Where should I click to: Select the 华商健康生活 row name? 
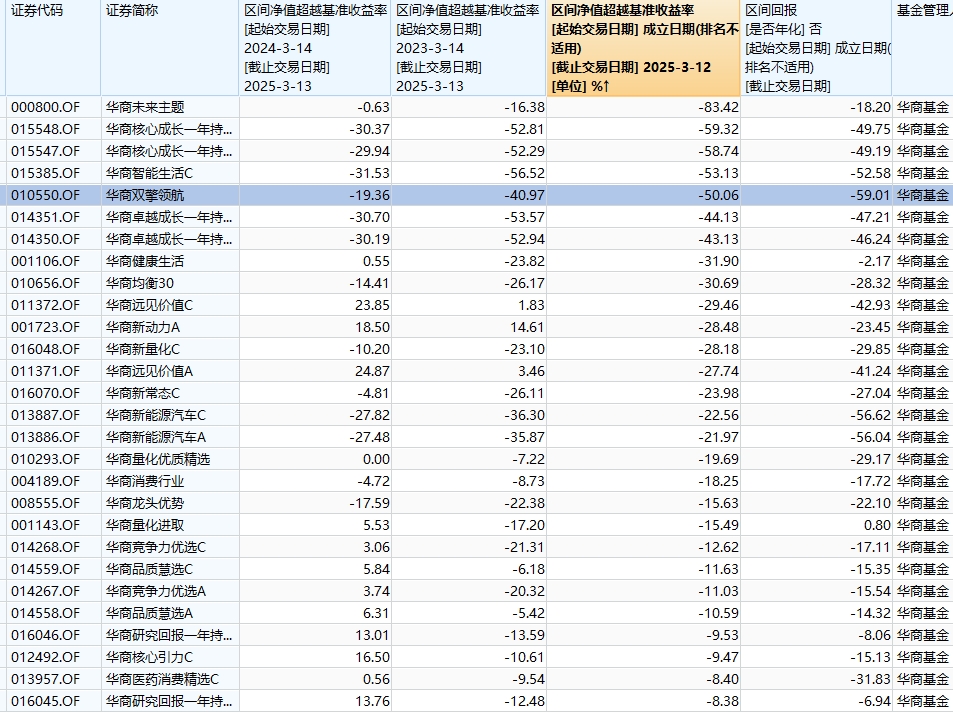(x=145, y=261)
